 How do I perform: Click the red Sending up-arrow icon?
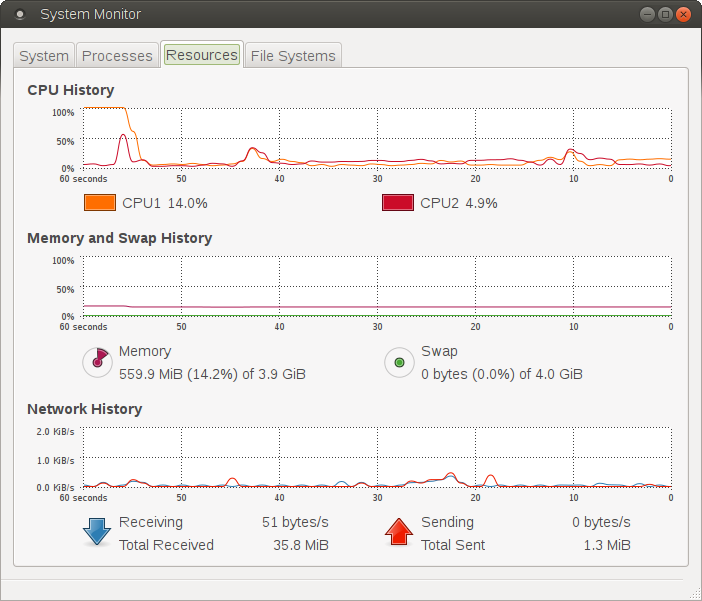398,532
